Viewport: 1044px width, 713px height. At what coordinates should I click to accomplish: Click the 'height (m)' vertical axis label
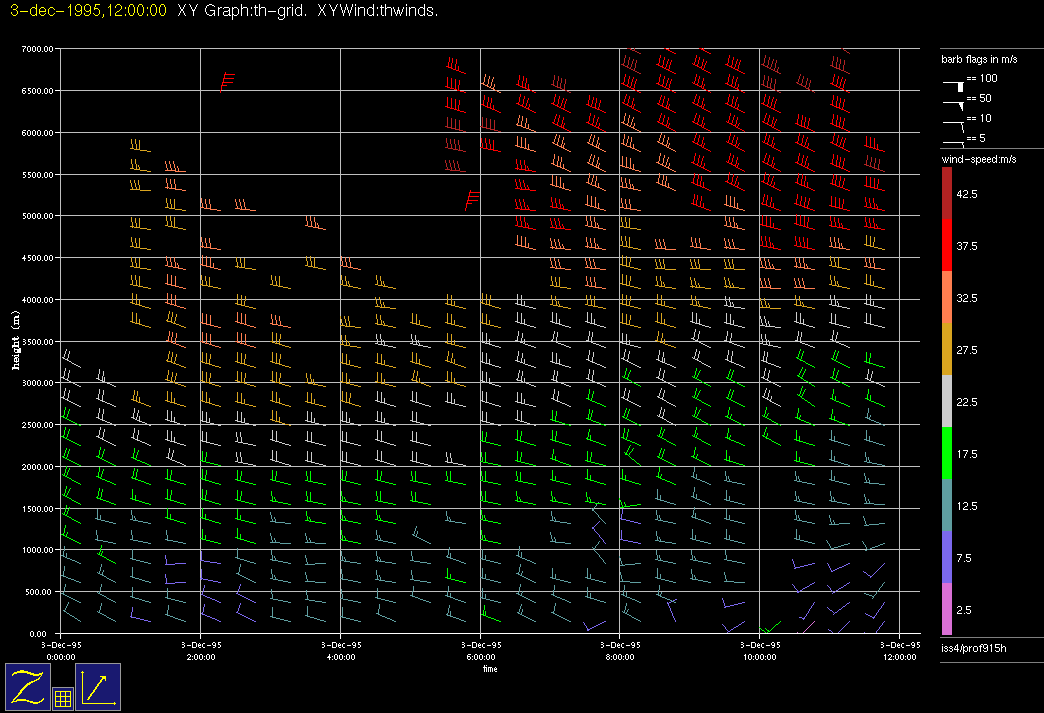pos(17,340)
